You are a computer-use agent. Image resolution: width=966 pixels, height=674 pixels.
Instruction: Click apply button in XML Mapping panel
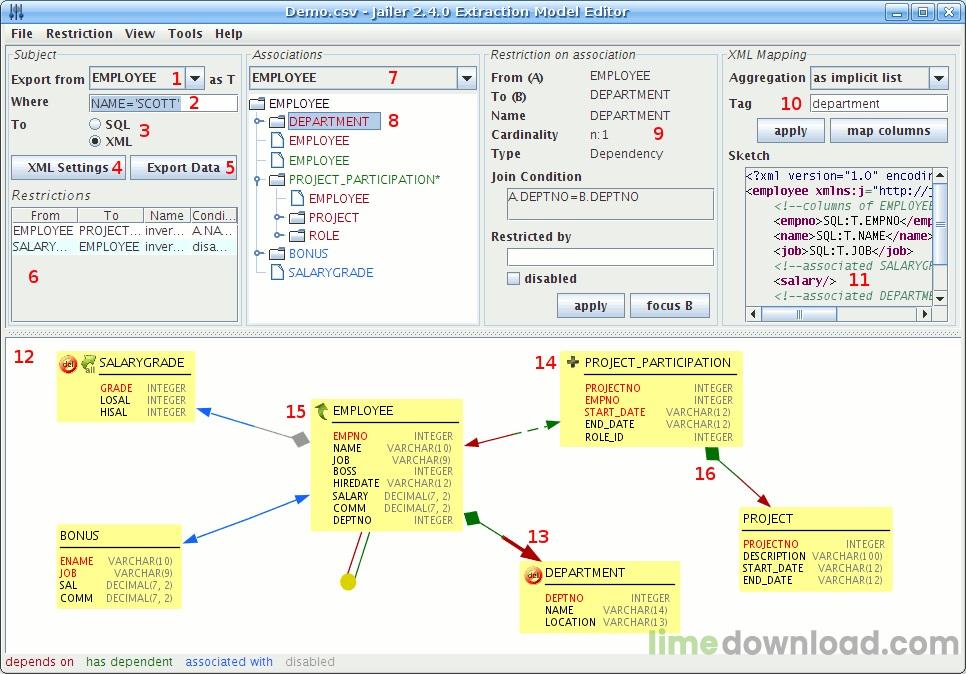coord(790,131)
